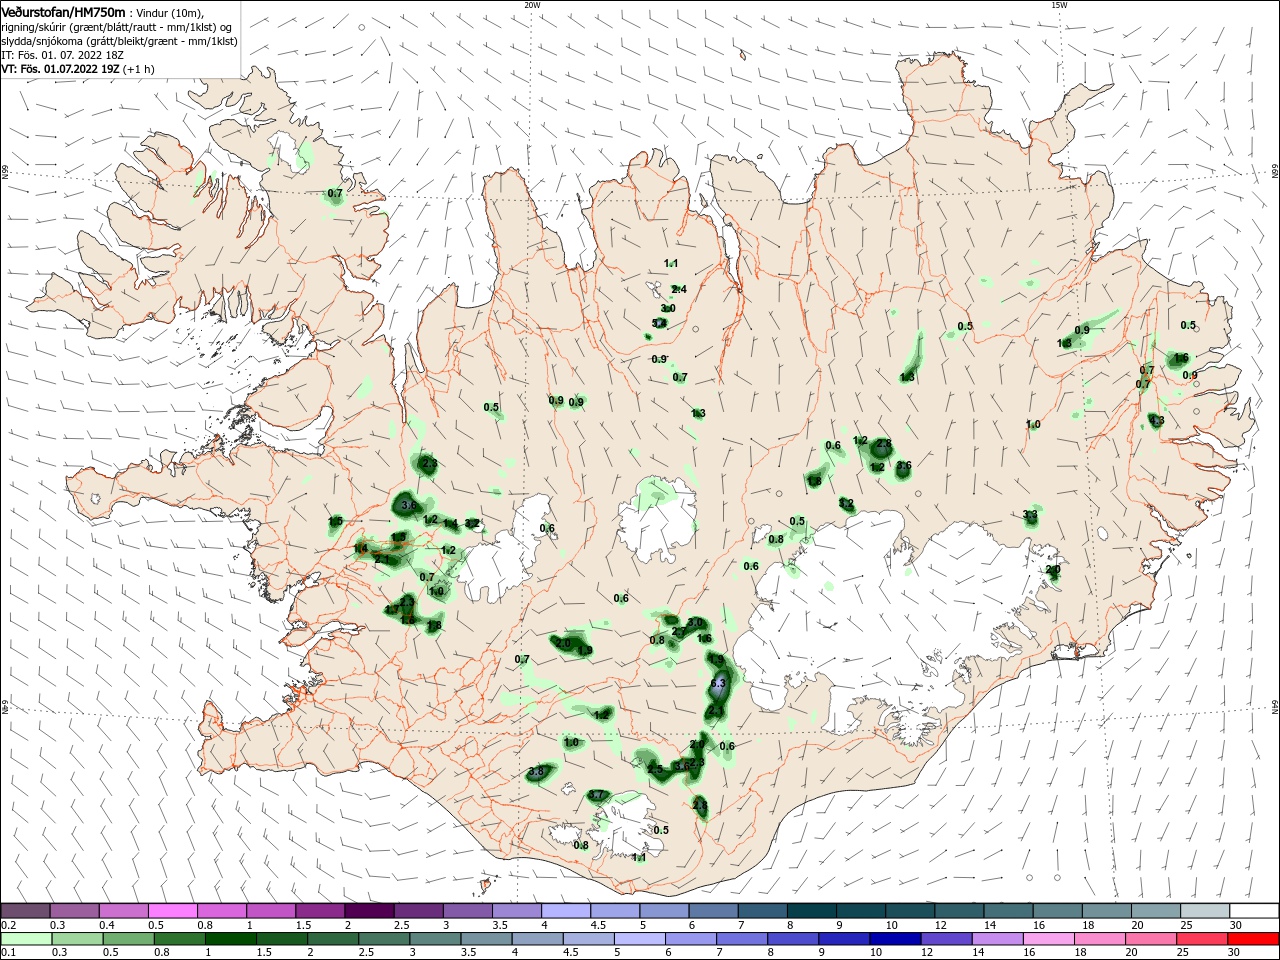Image resolution: width=1280 pixels, height=960 pixels.
Task: Select the 16 grey-teal swatch, upper legend
Action: coord(1057,911)
